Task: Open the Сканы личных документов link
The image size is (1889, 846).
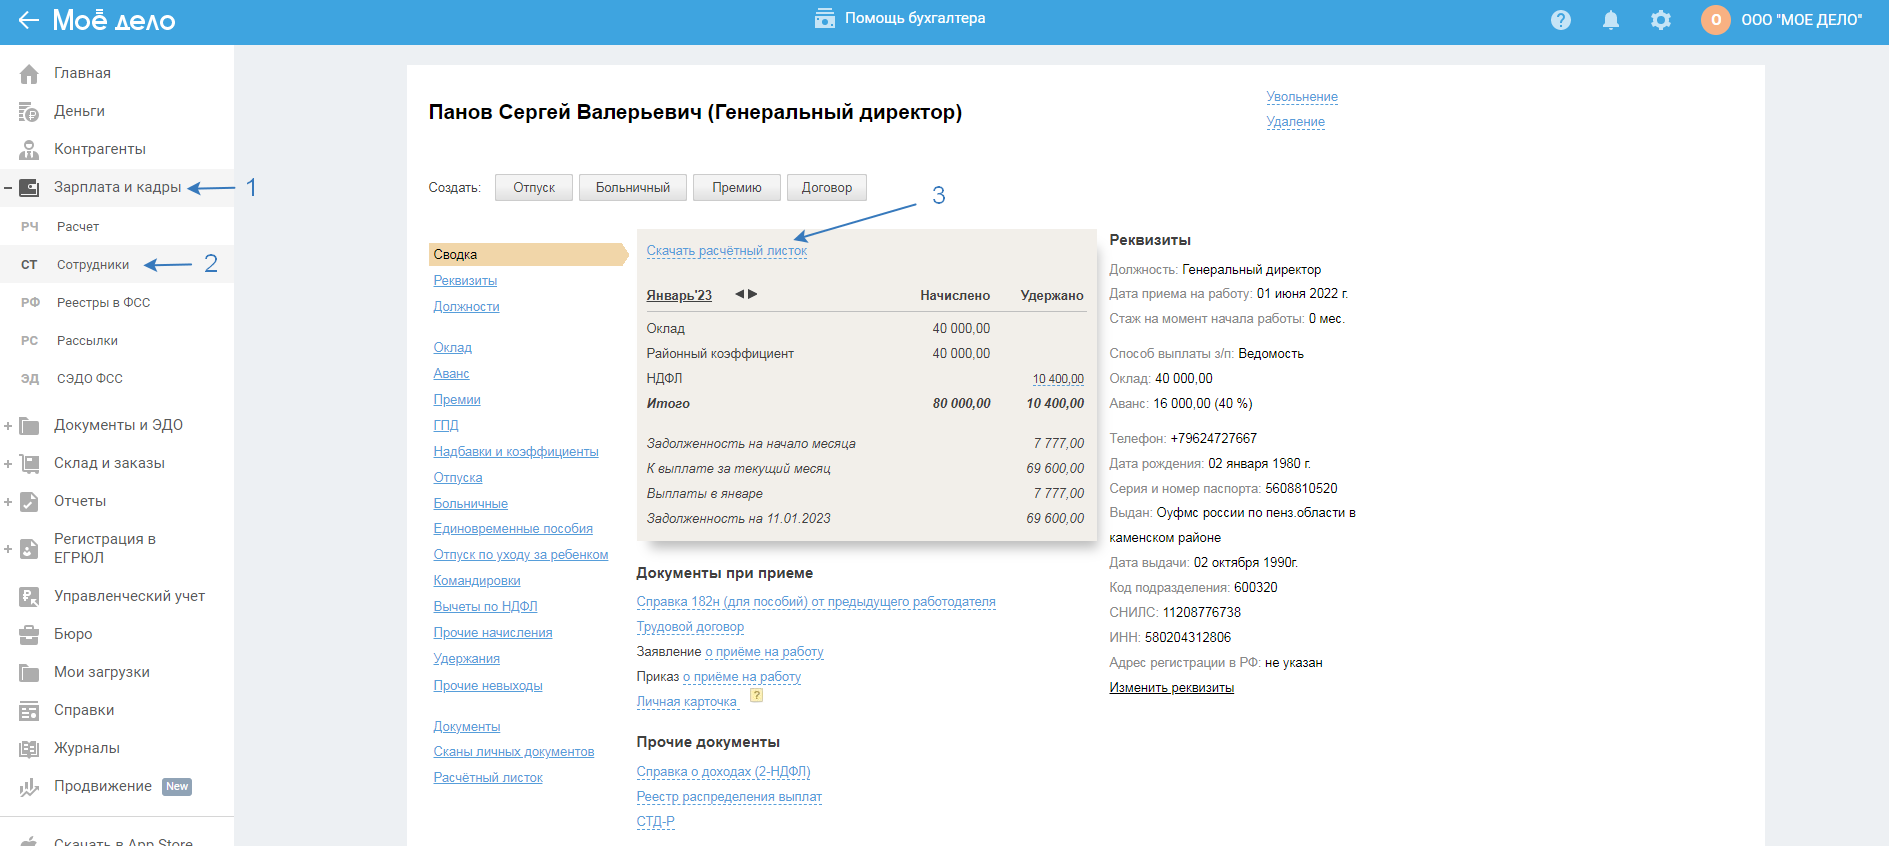Action: (514, 752)
